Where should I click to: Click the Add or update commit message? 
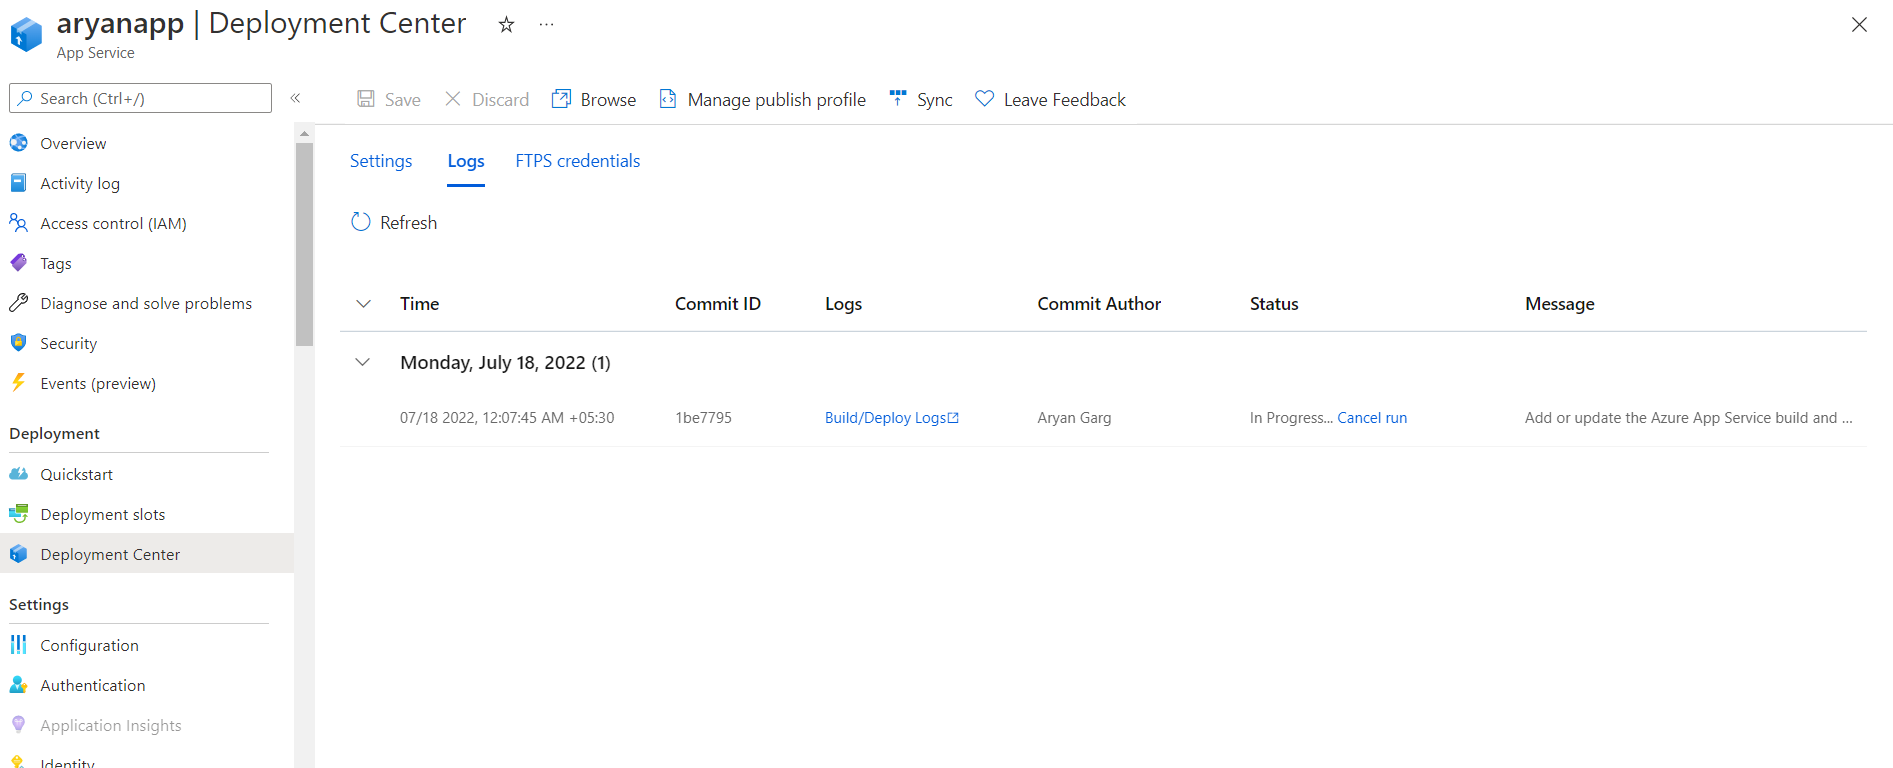(x=1689, y=418)
